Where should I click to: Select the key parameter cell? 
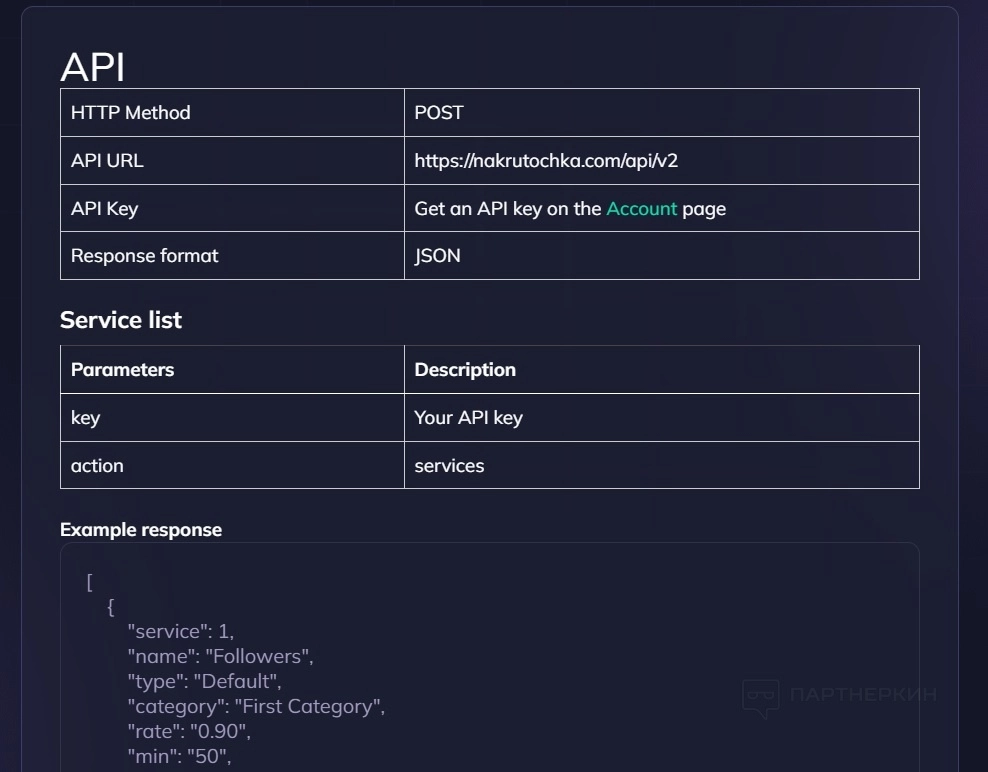tap(86, 418)
